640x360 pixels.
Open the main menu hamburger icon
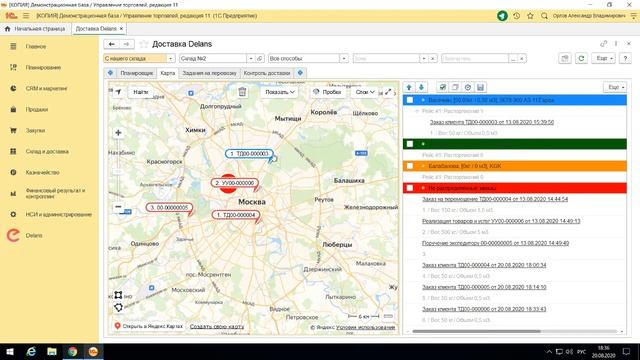pos(26,16)
